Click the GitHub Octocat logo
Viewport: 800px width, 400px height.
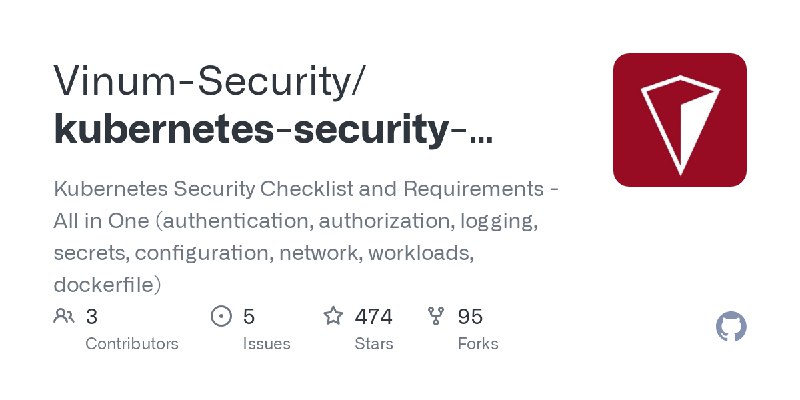[x=731, y=327]
